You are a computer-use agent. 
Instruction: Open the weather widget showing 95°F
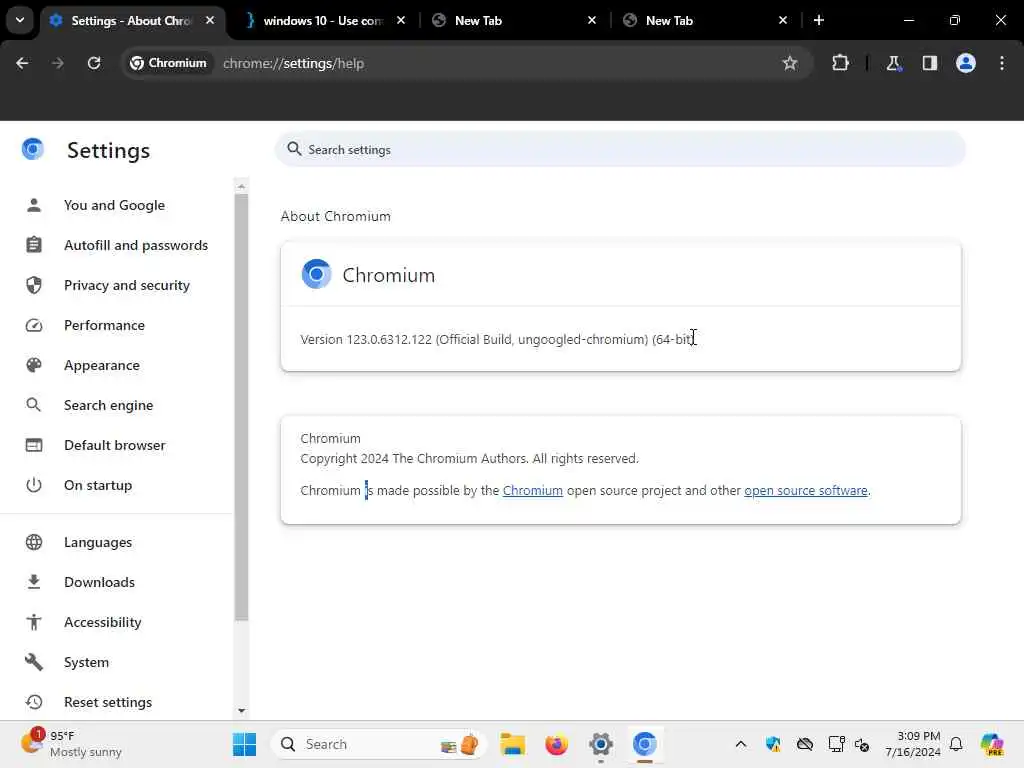pos(71,744)
